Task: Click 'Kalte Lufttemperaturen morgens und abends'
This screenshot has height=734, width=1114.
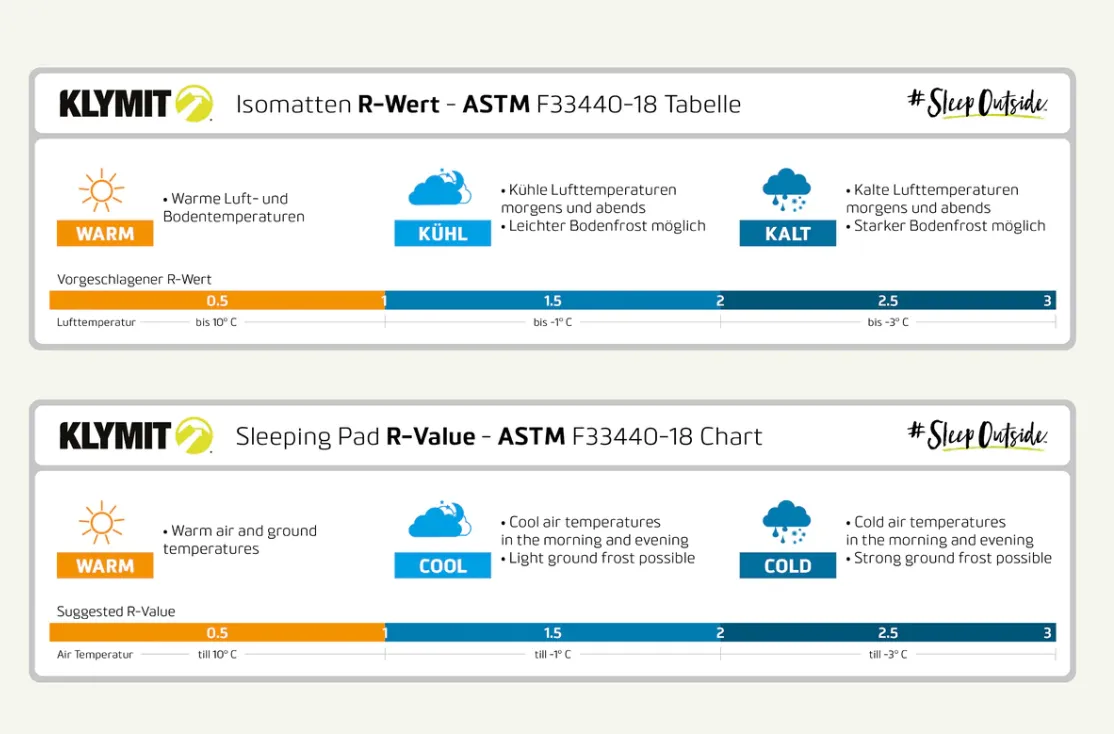Action: [932, 198]
